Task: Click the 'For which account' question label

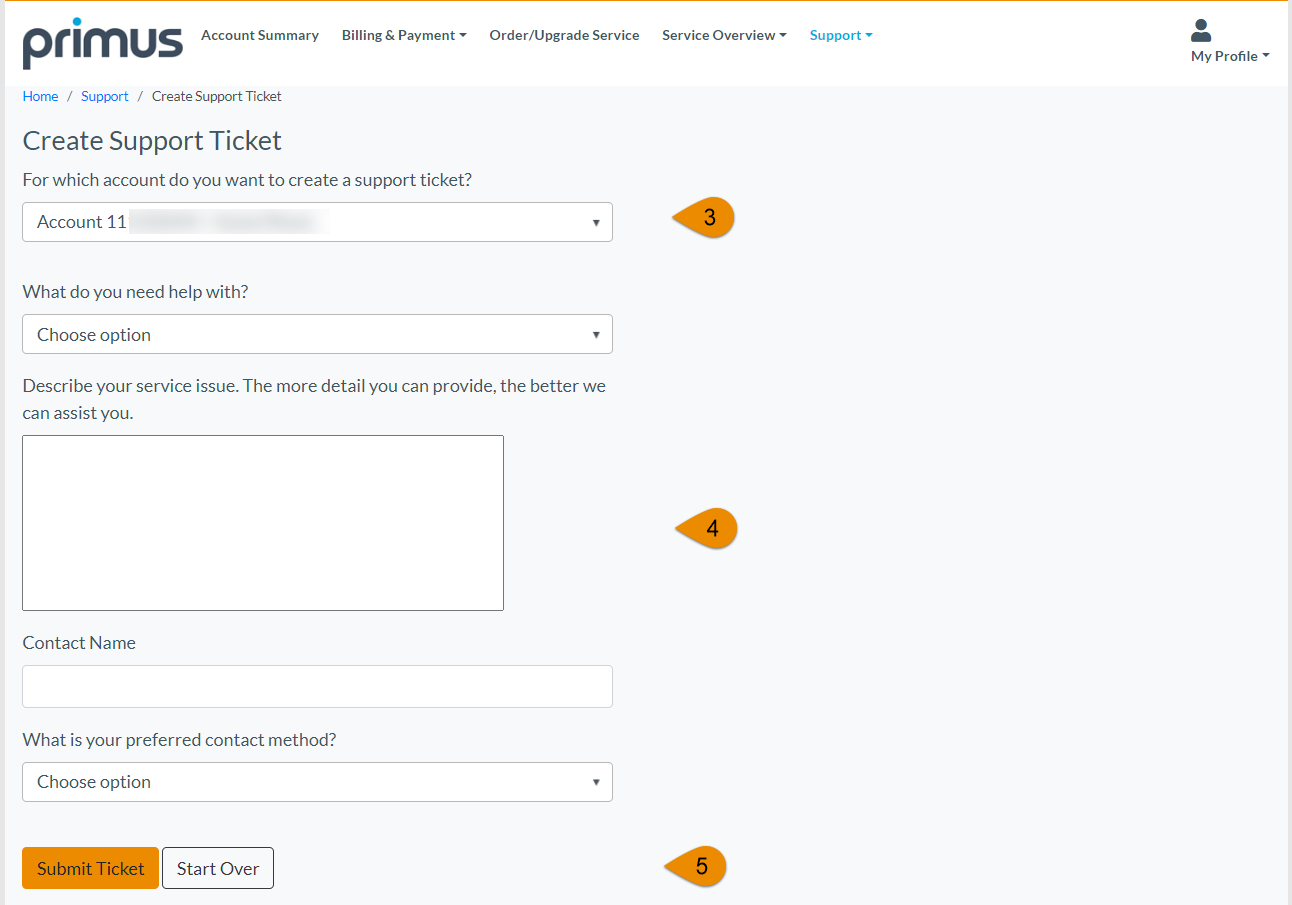Action: tap(247, 180)
